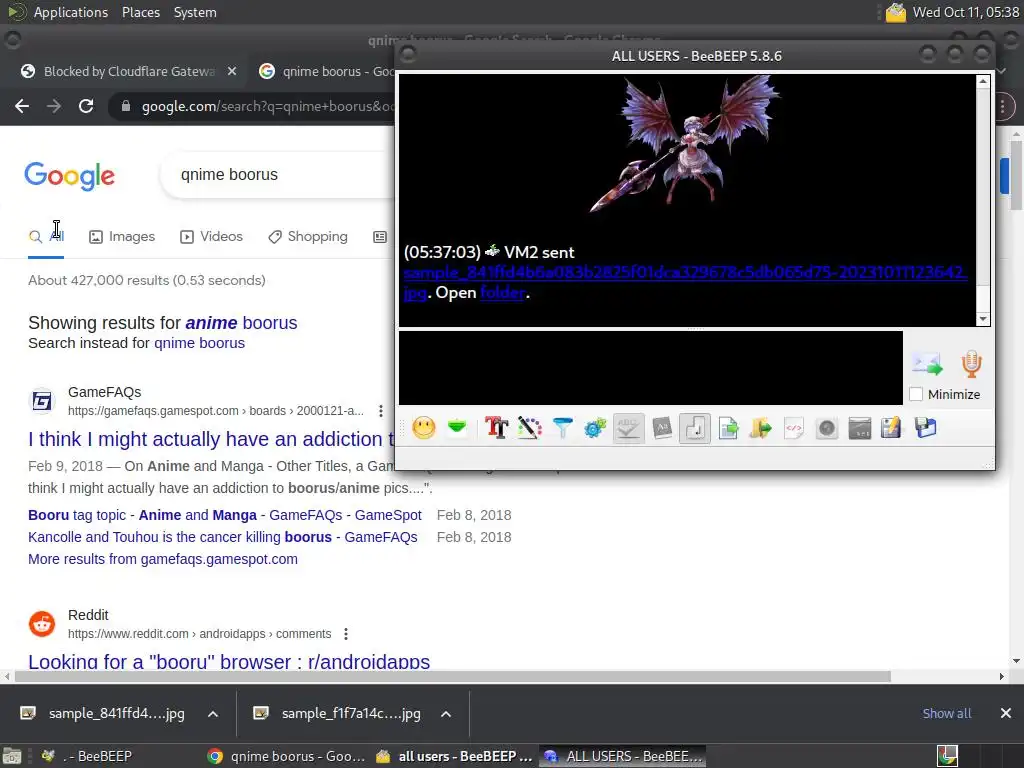This screenshot has width=1024, height=768.
Task: Open the received file's folder link
Action: pyautogui.click(x=502, y=293)
